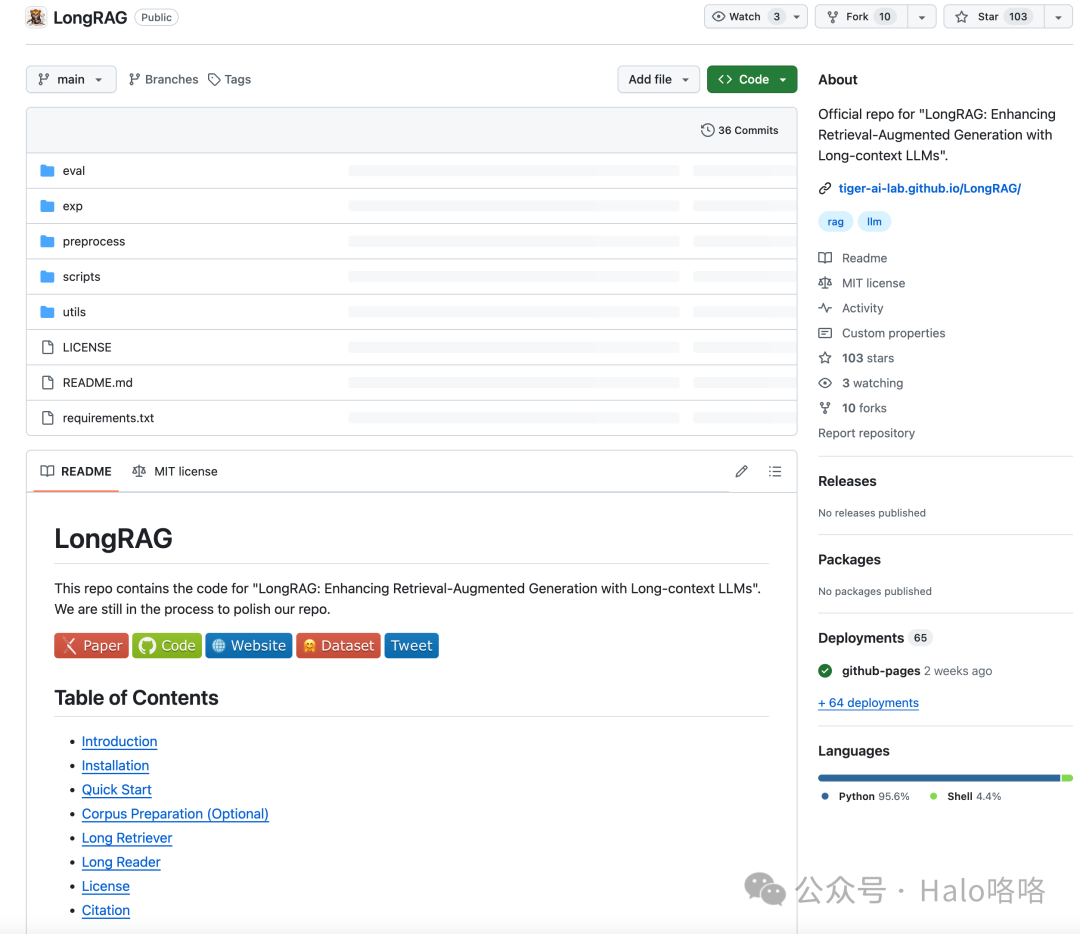Open the Star lists dropdown arrow

pyautogui.click(x=1058, y=17)
